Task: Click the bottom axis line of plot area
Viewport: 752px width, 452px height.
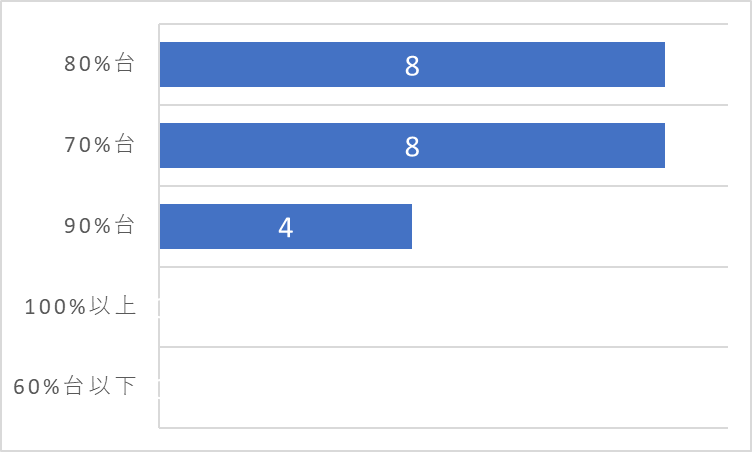Action: (x=444, y=428)
